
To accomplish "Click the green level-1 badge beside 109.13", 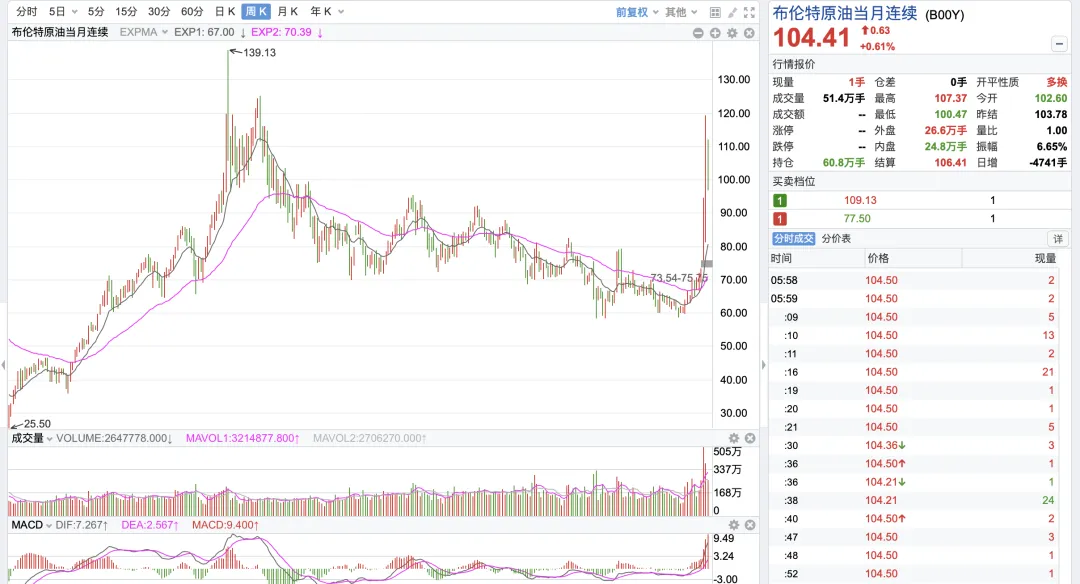I will coord(780,200).
